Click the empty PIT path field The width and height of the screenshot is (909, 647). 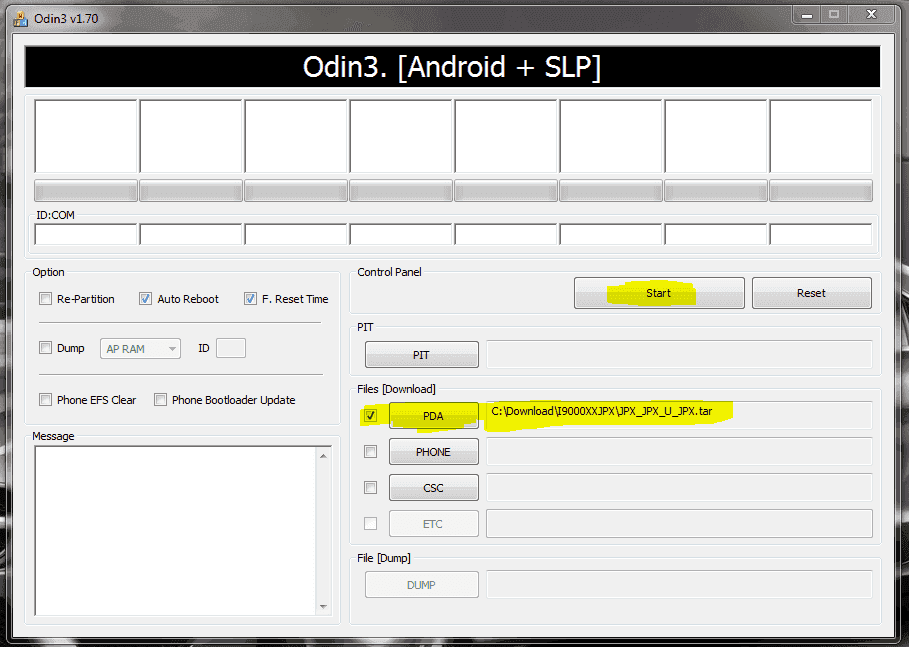pyautogui.click(x=679, y=354)
